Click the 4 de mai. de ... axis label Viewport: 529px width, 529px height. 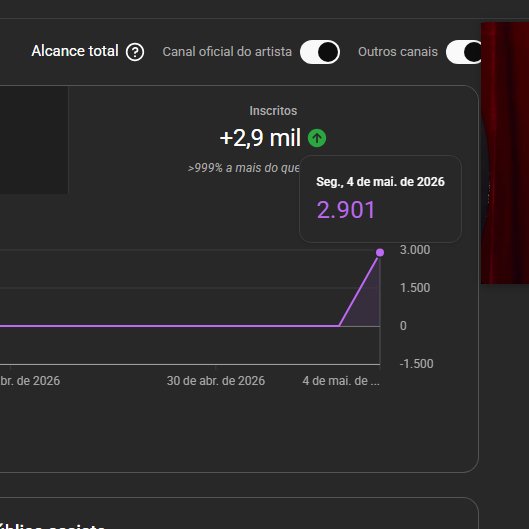coord(341,381)
